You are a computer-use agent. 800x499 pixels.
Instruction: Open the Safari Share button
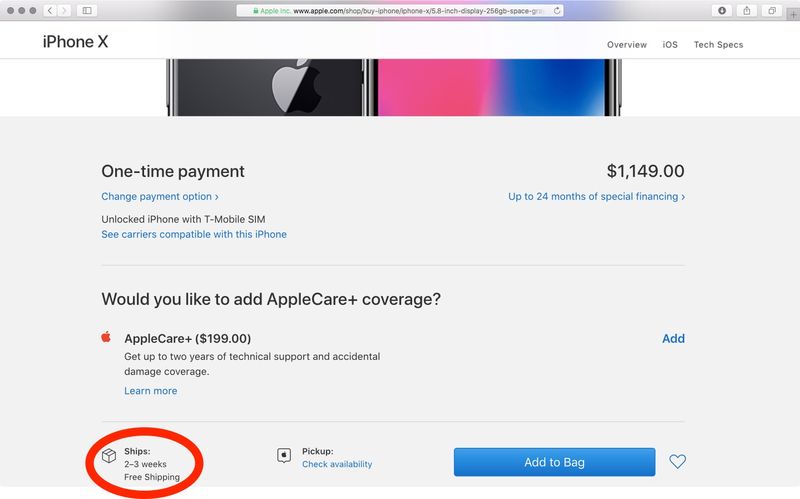tap(746, 10)
